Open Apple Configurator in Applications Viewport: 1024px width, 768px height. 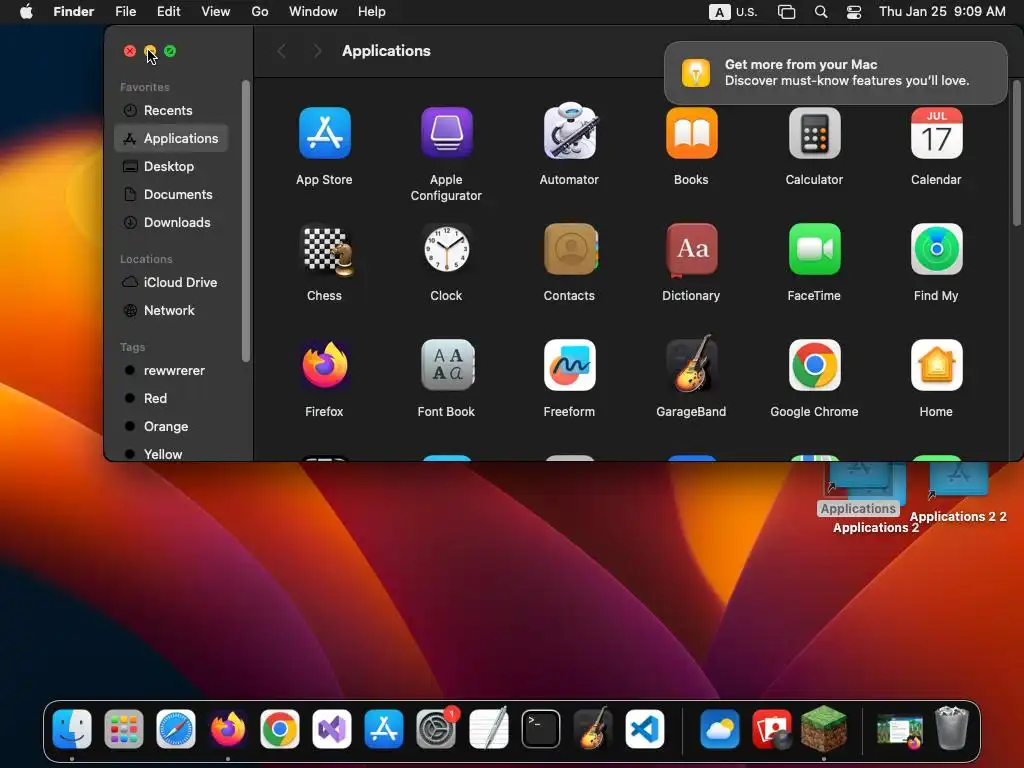447,133
